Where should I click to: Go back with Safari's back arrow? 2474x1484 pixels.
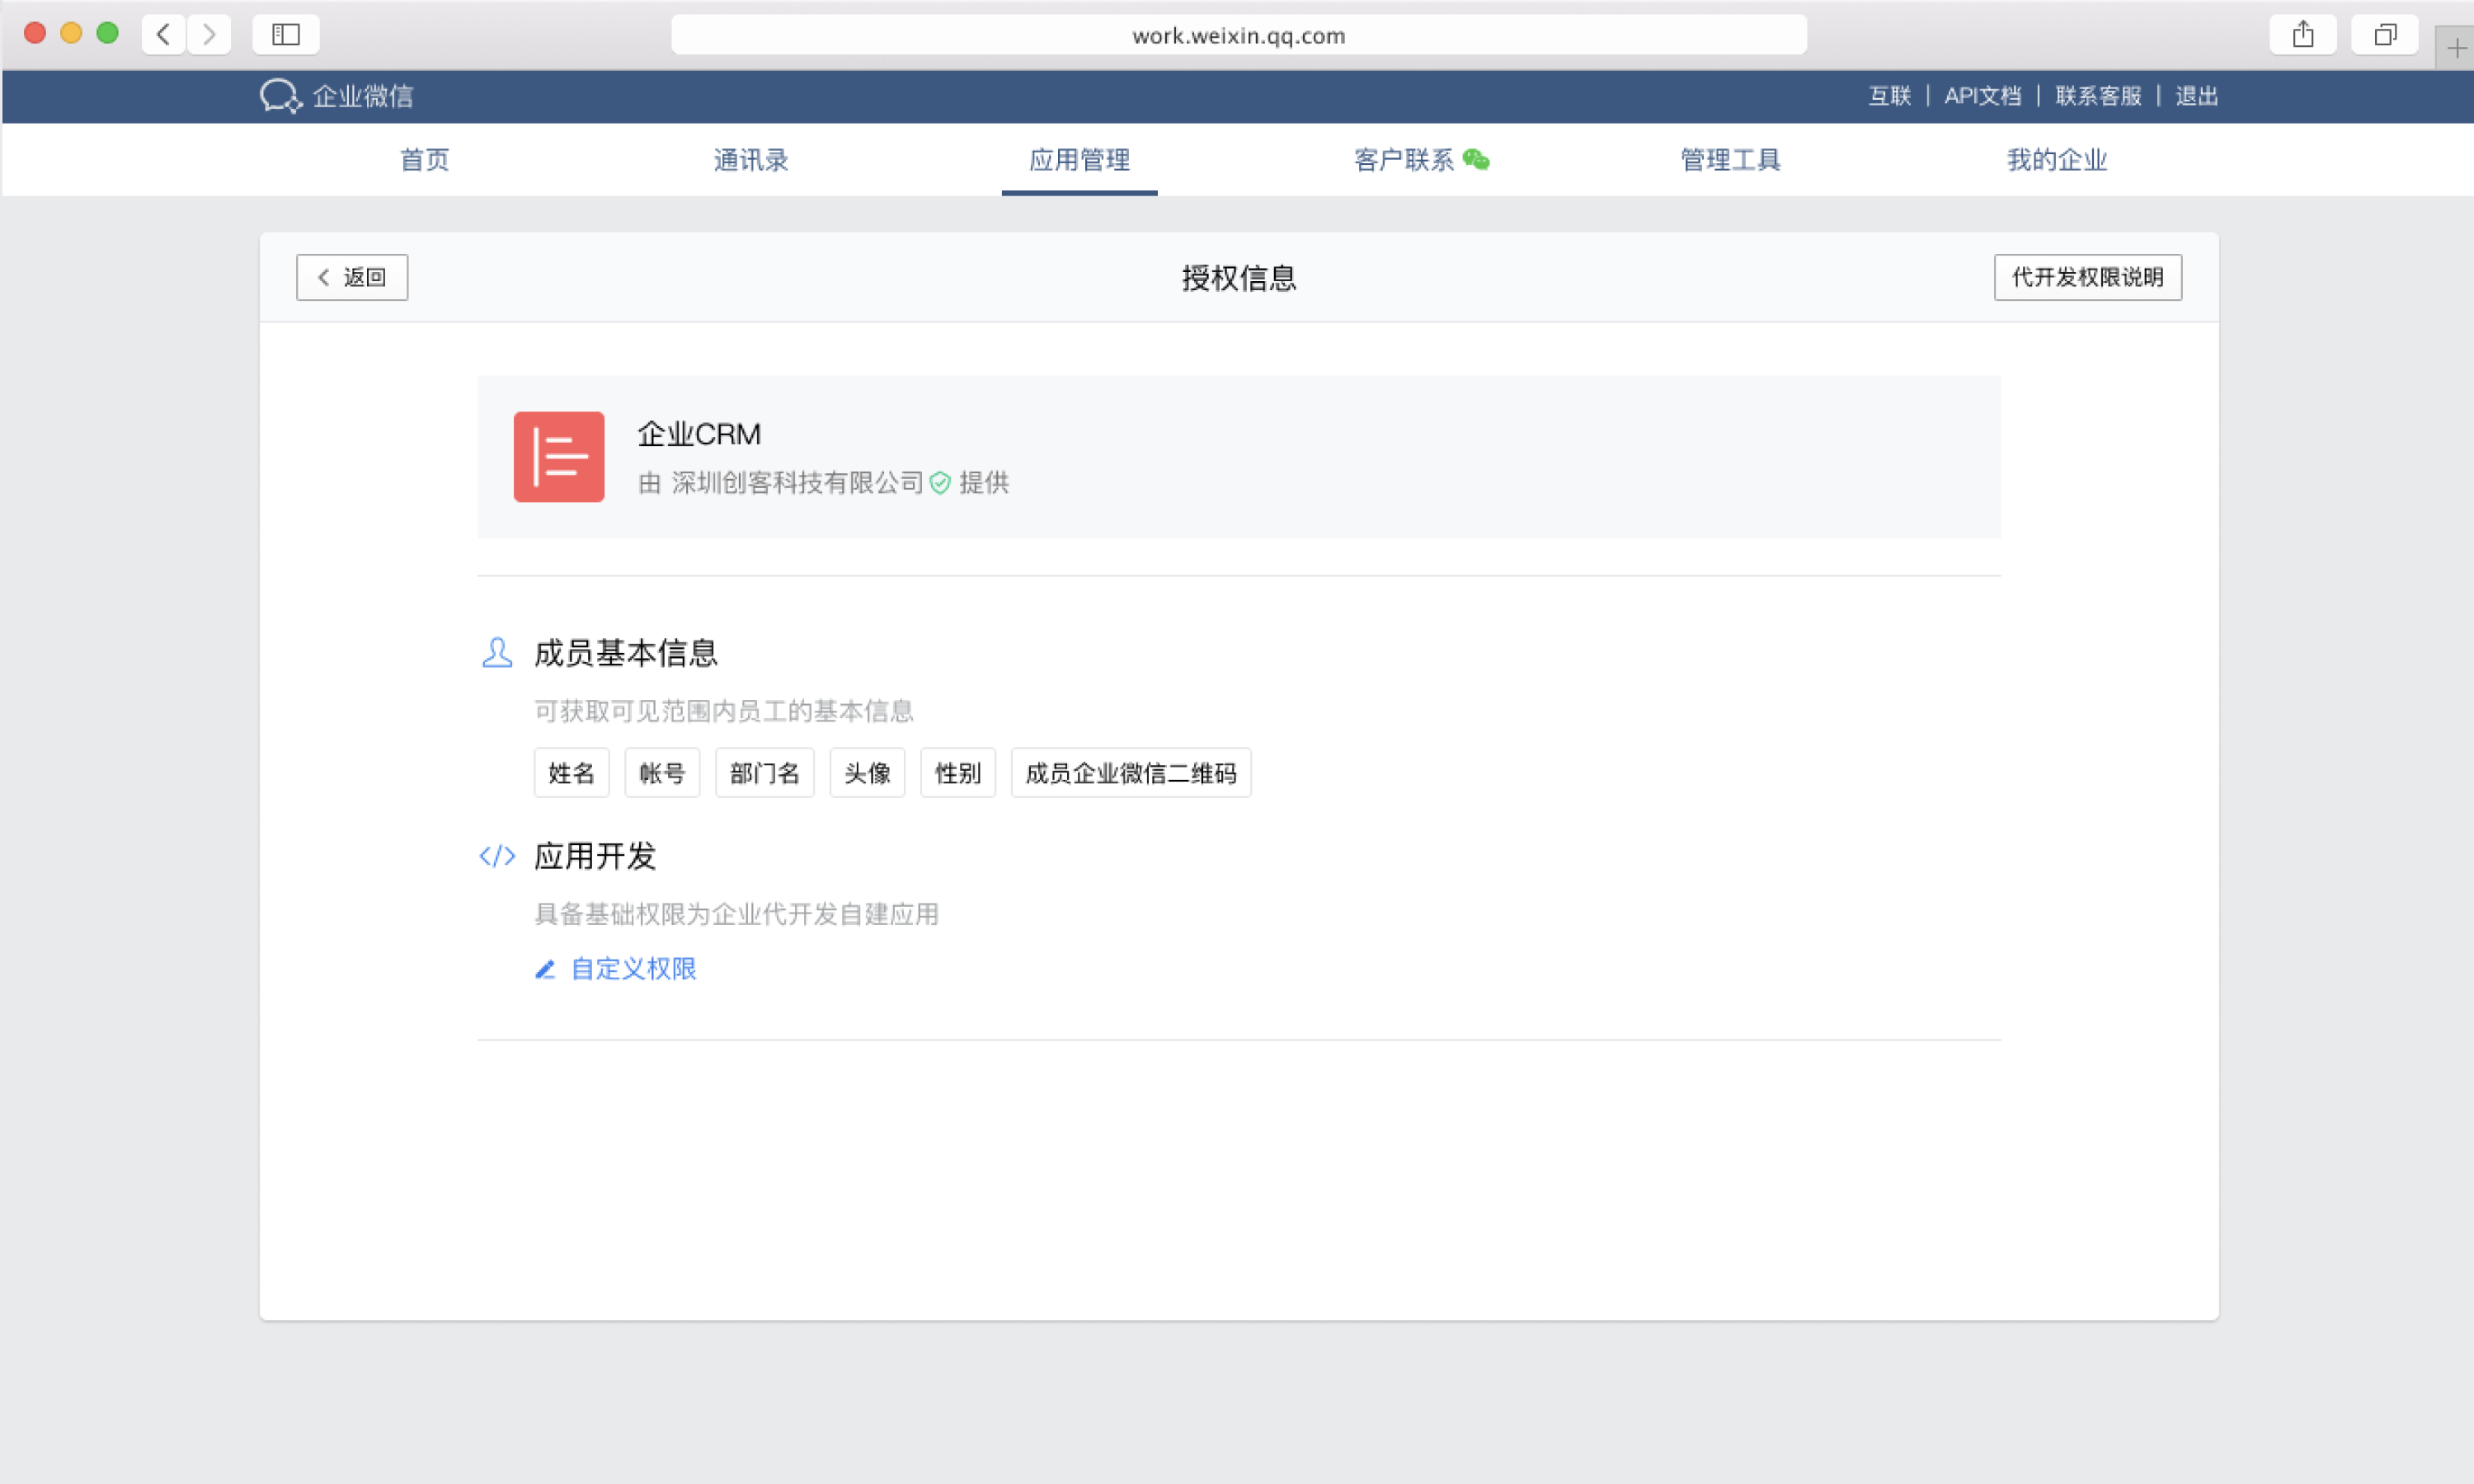[164, 35]
